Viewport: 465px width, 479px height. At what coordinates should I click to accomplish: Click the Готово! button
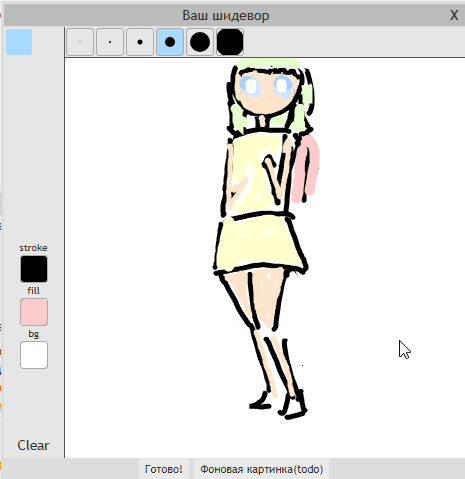pos(164,469)
